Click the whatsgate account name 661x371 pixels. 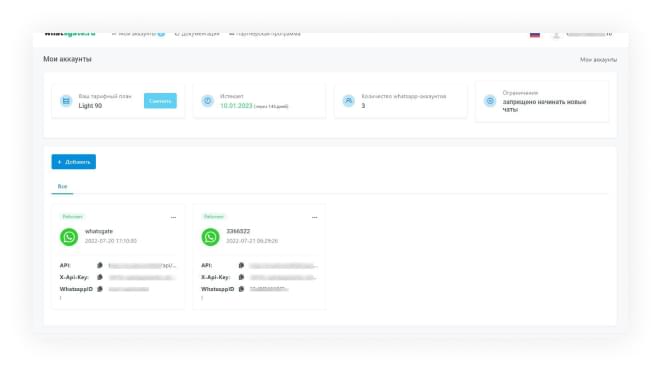(x=99, y=231)
